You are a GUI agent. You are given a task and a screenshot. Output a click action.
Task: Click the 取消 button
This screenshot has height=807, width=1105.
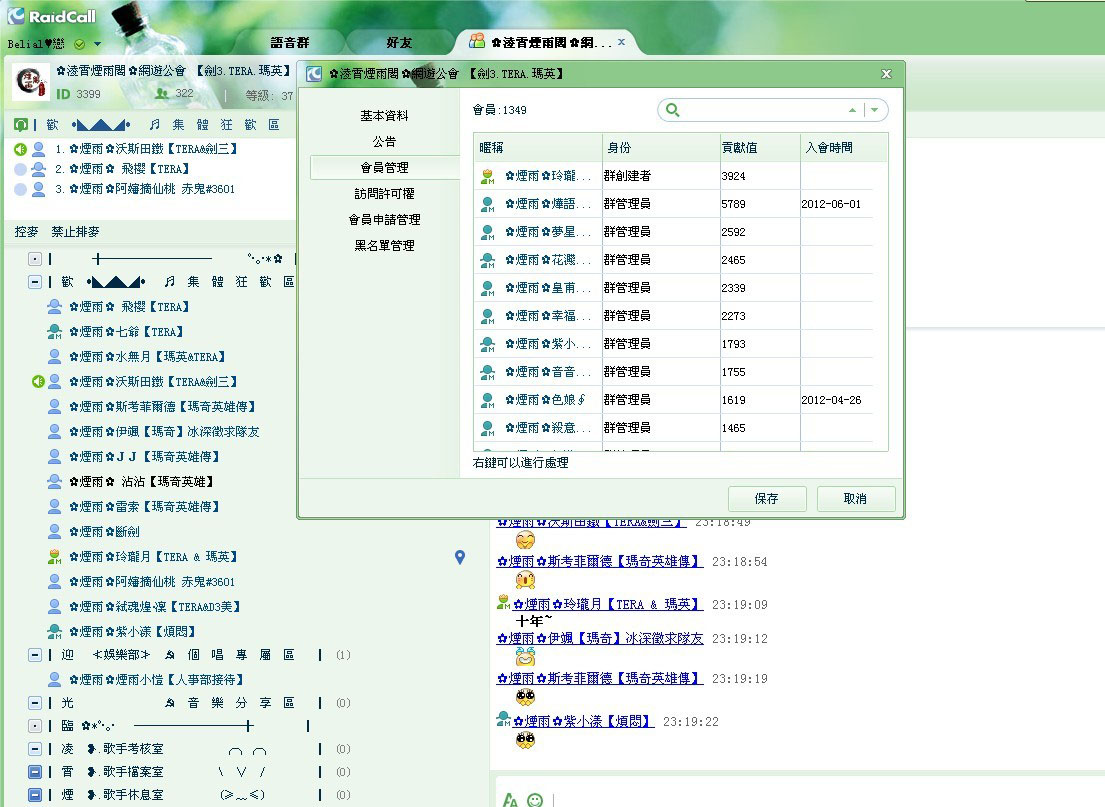(x=855, y=498)
